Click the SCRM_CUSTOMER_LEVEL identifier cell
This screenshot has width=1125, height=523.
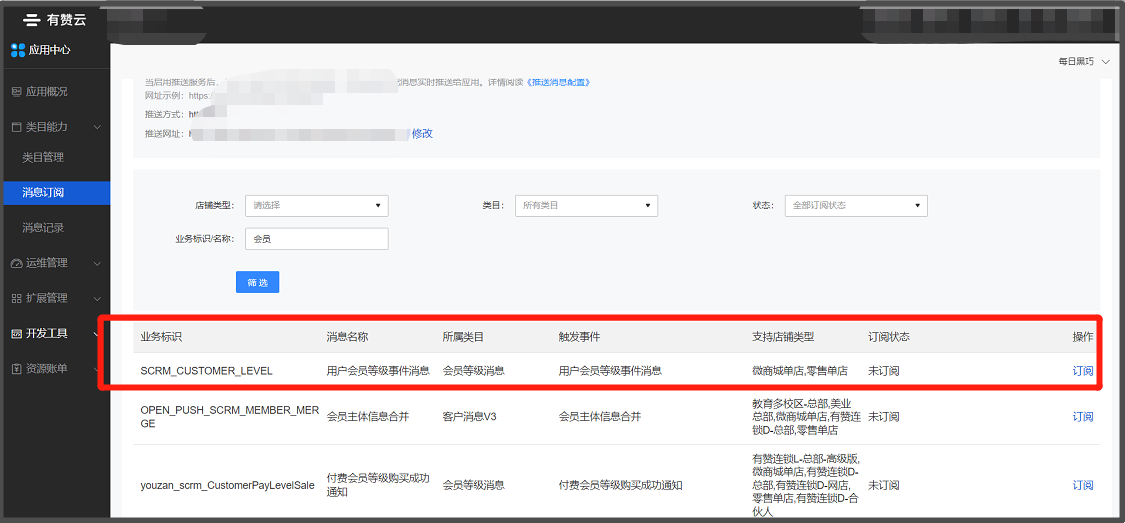point(207,372)
